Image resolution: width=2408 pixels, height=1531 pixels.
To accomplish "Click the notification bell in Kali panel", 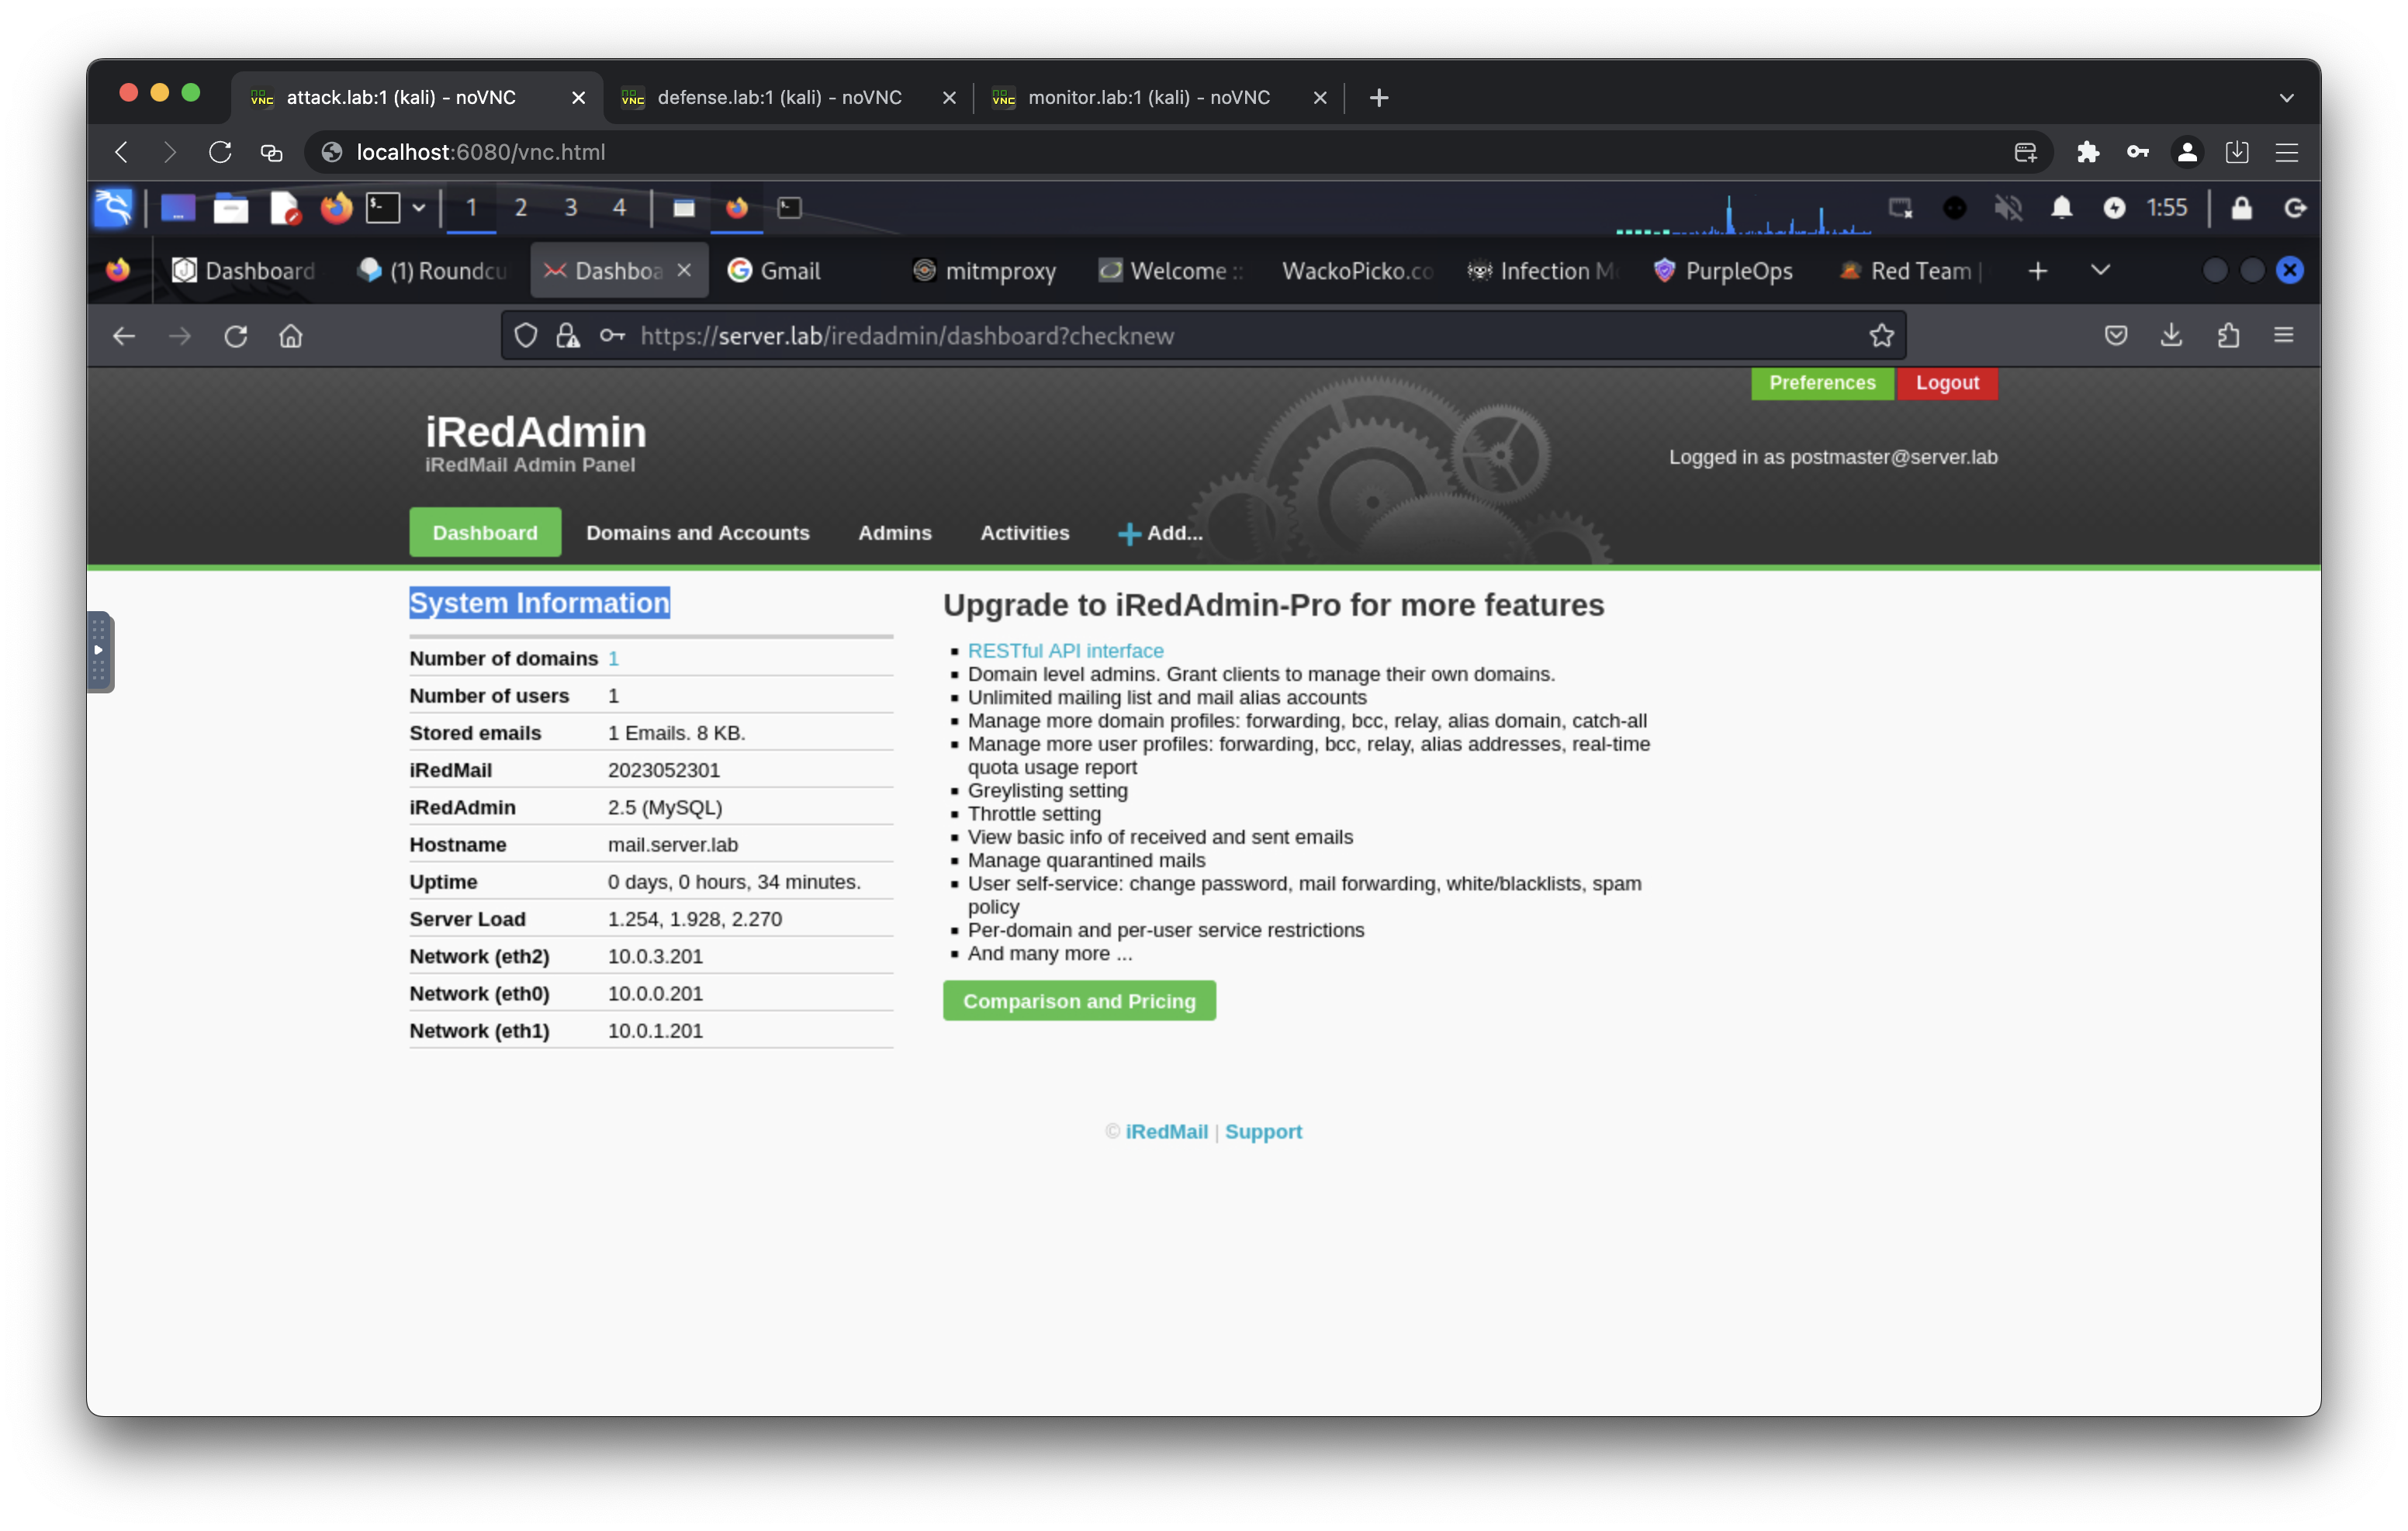I will (2061, 208).
